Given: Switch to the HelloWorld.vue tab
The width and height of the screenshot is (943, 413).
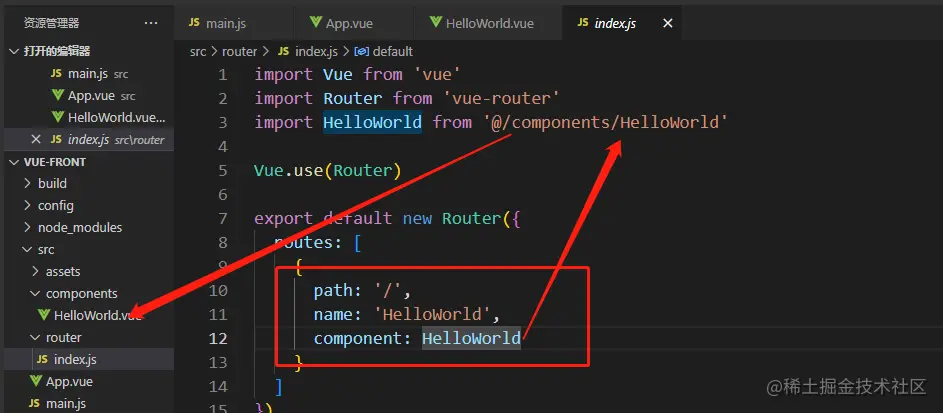Looking at the screenshot, I should coord(488,23).
